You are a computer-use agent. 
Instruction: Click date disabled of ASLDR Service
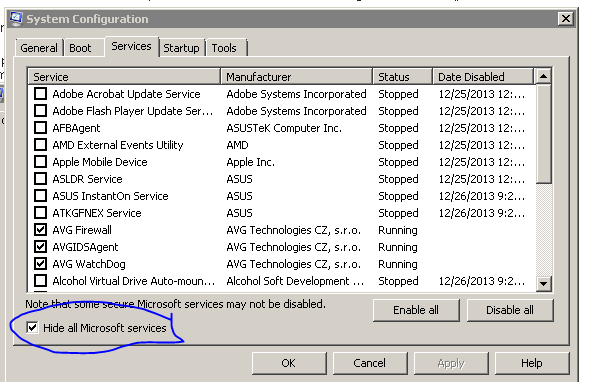click(x=482, y=179)
